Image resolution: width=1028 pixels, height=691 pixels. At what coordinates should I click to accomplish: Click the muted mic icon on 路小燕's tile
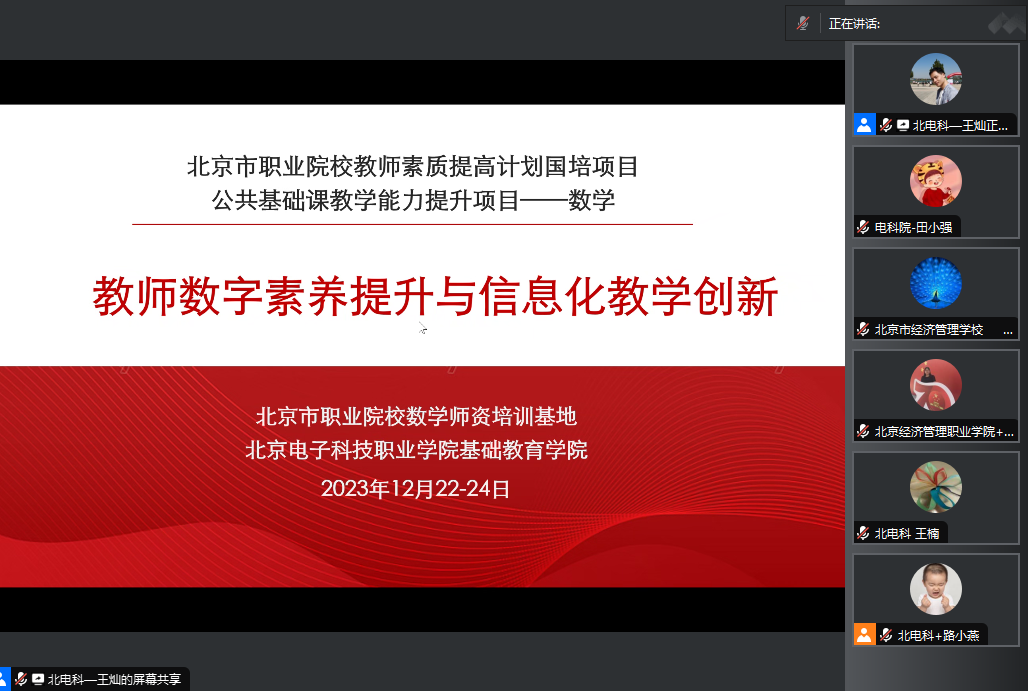pos(886,634)
